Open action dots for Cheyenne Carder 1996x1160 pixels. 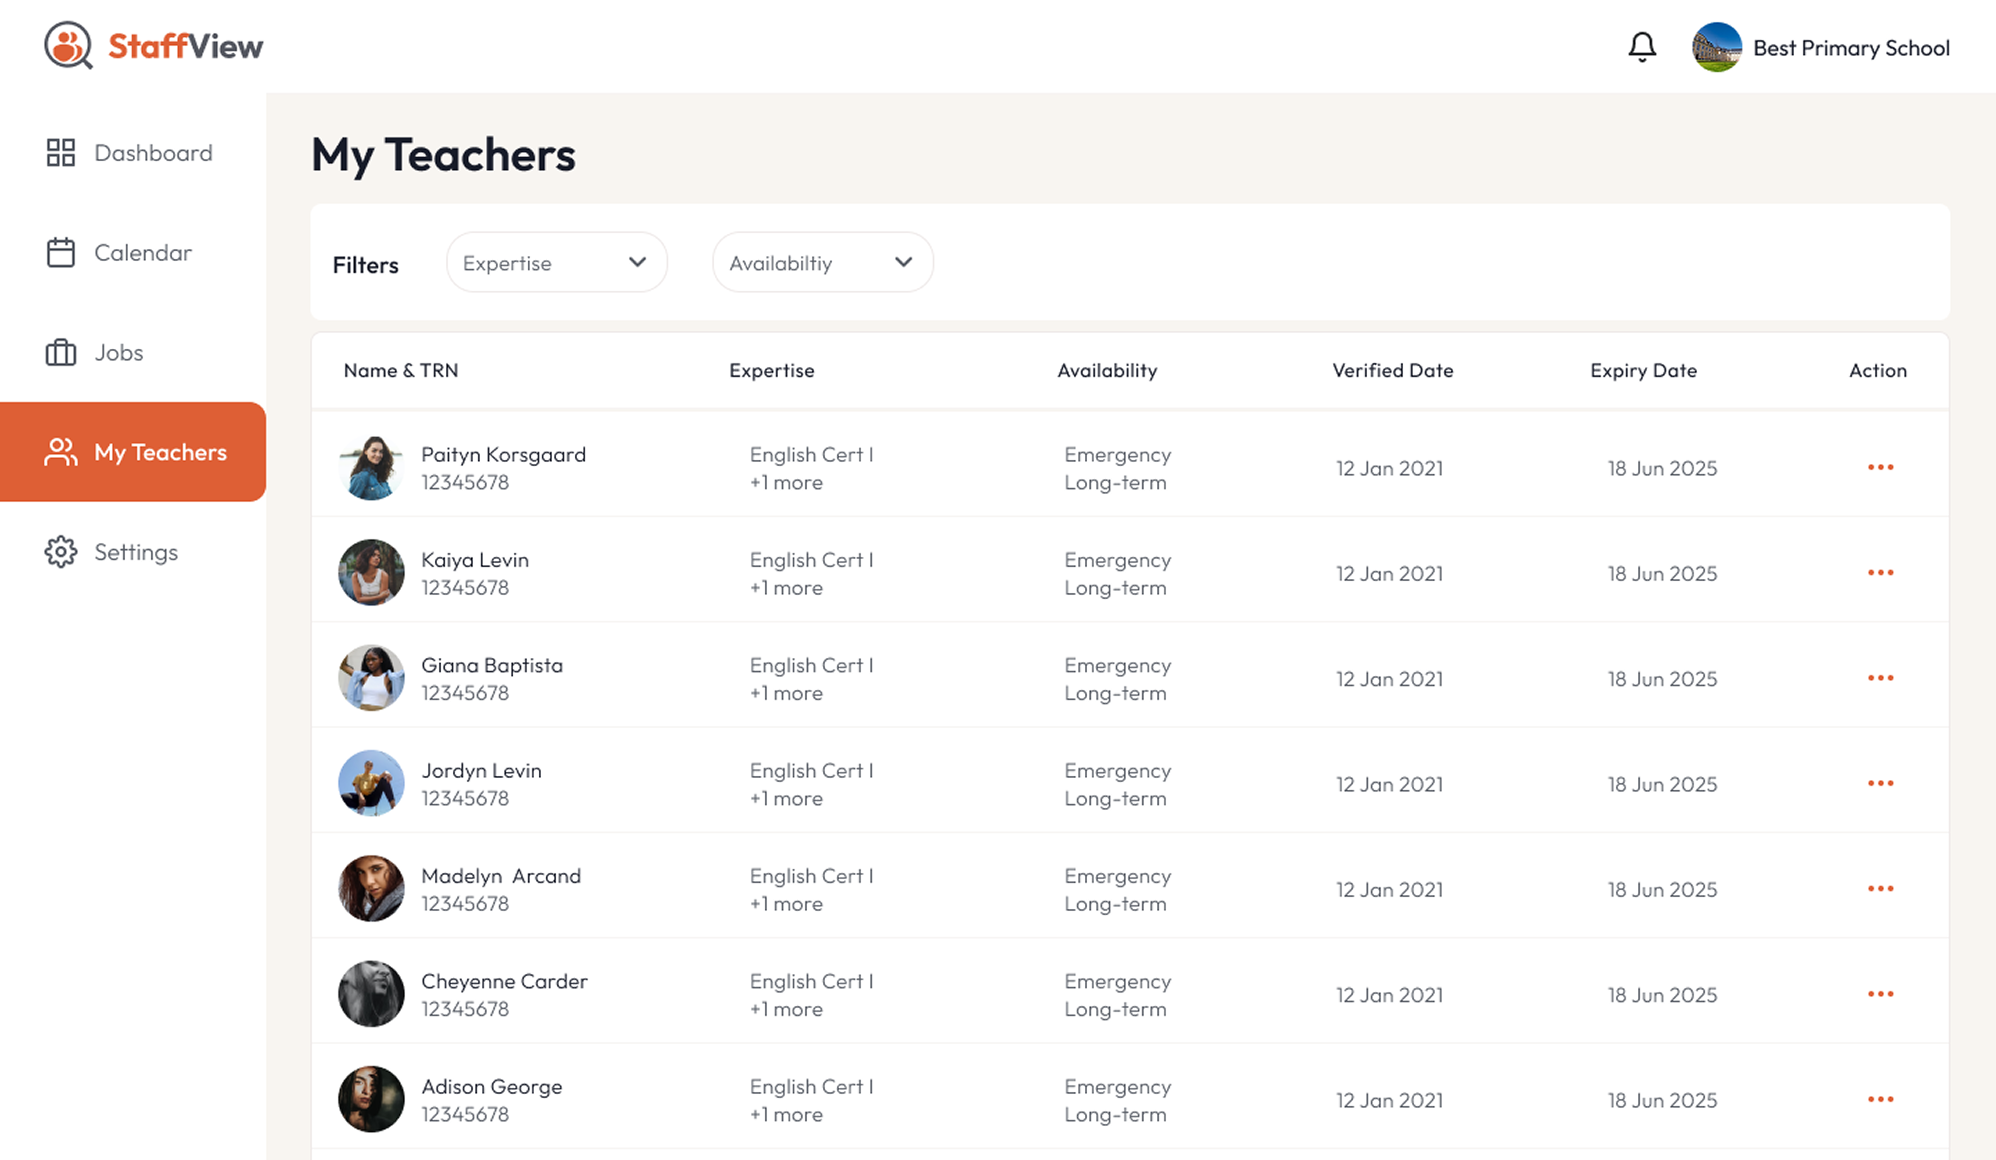(1880, 994)
